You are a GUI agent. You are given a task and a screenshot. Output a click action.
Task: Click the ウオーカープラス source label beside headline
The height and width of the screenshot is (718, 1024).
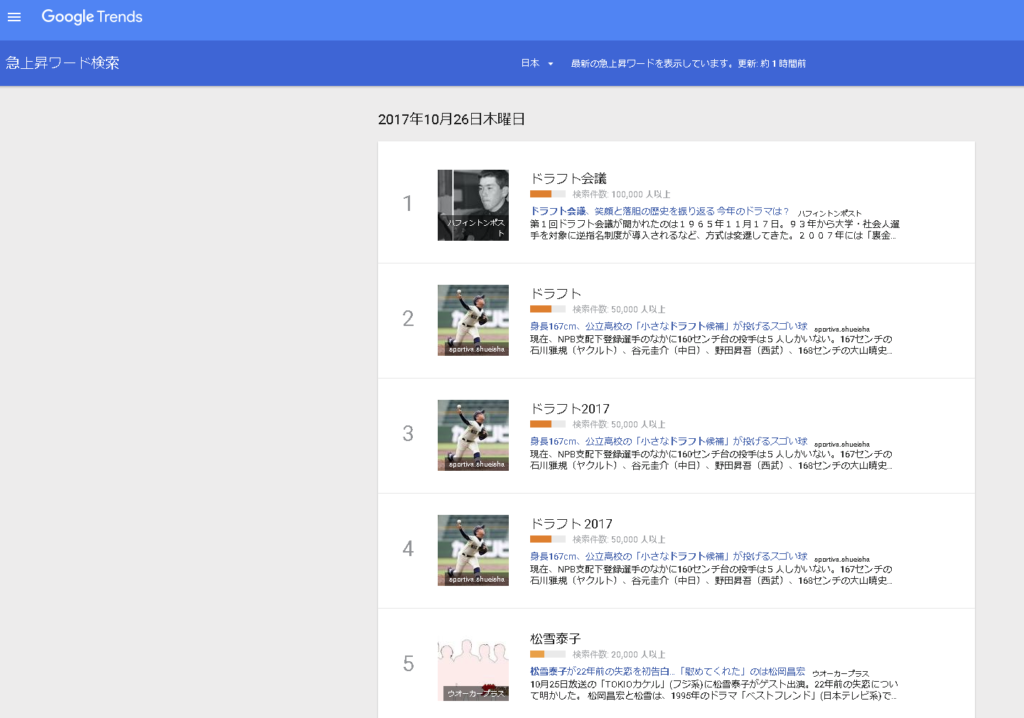[x=840, y=674]
